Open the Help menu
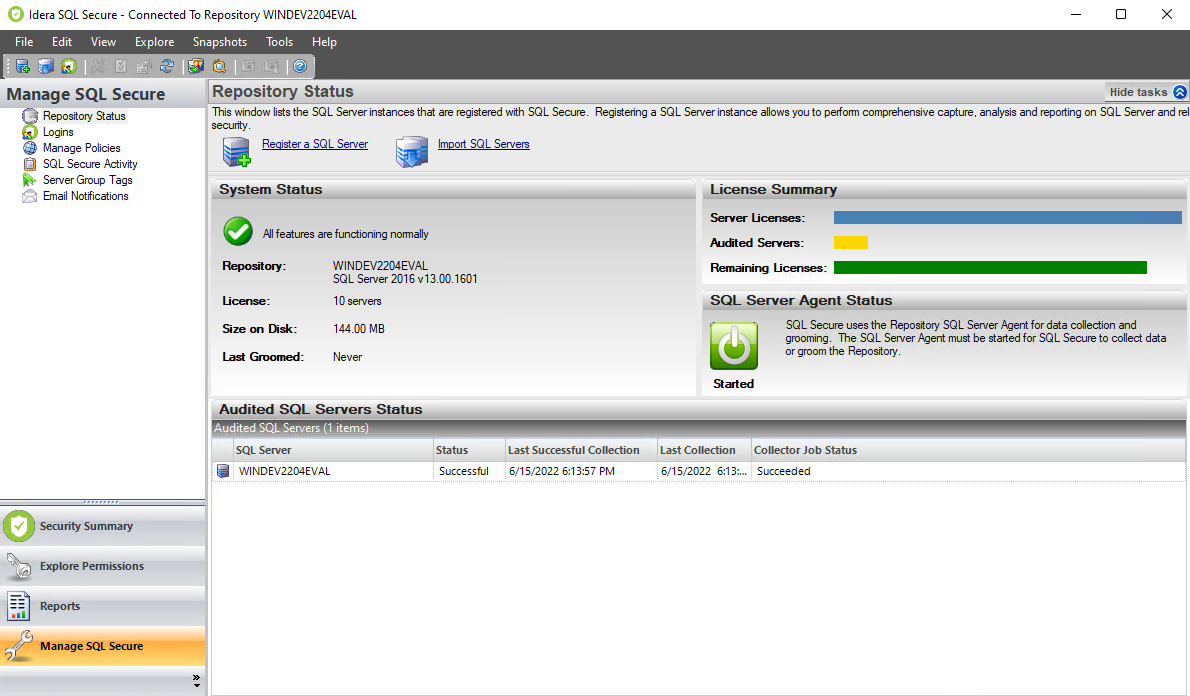 click(324, 42)
